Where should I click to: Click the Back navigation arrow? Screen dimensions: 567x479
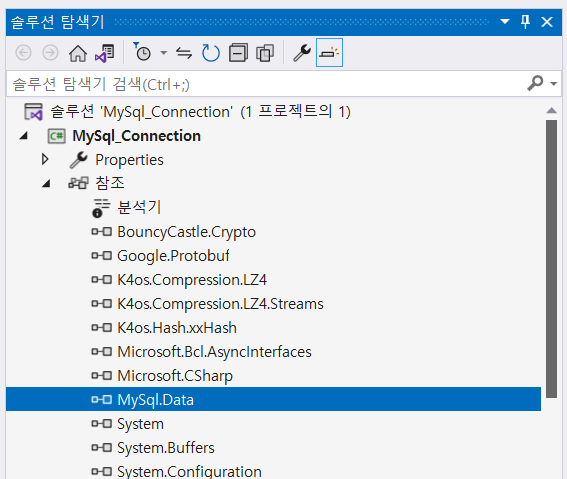(24, 53)
